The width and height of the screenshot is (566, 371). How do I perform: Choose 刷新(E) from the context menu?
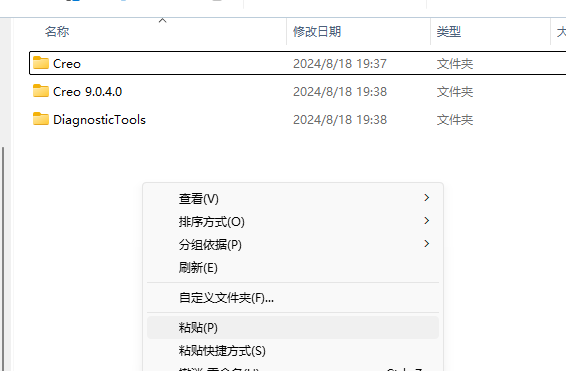(x=293, y=267)
